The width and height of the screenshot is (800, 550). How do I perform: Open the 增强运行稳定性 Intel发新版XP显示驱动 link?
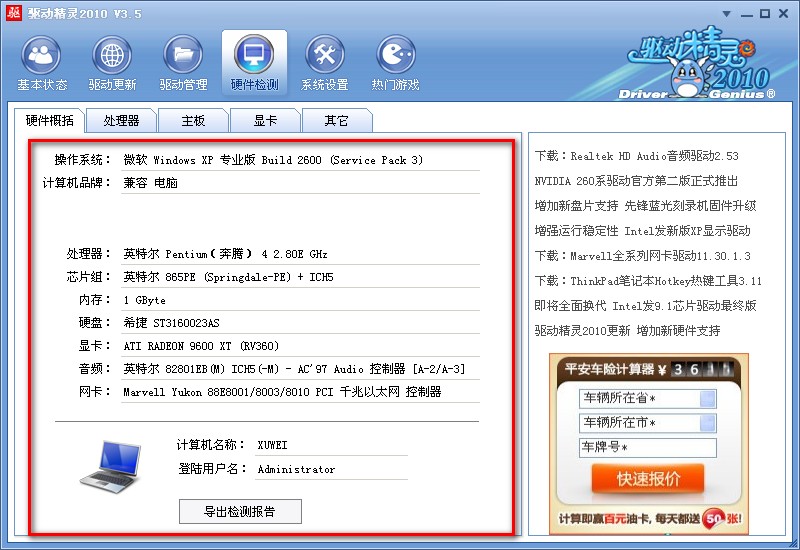(642, 231)
